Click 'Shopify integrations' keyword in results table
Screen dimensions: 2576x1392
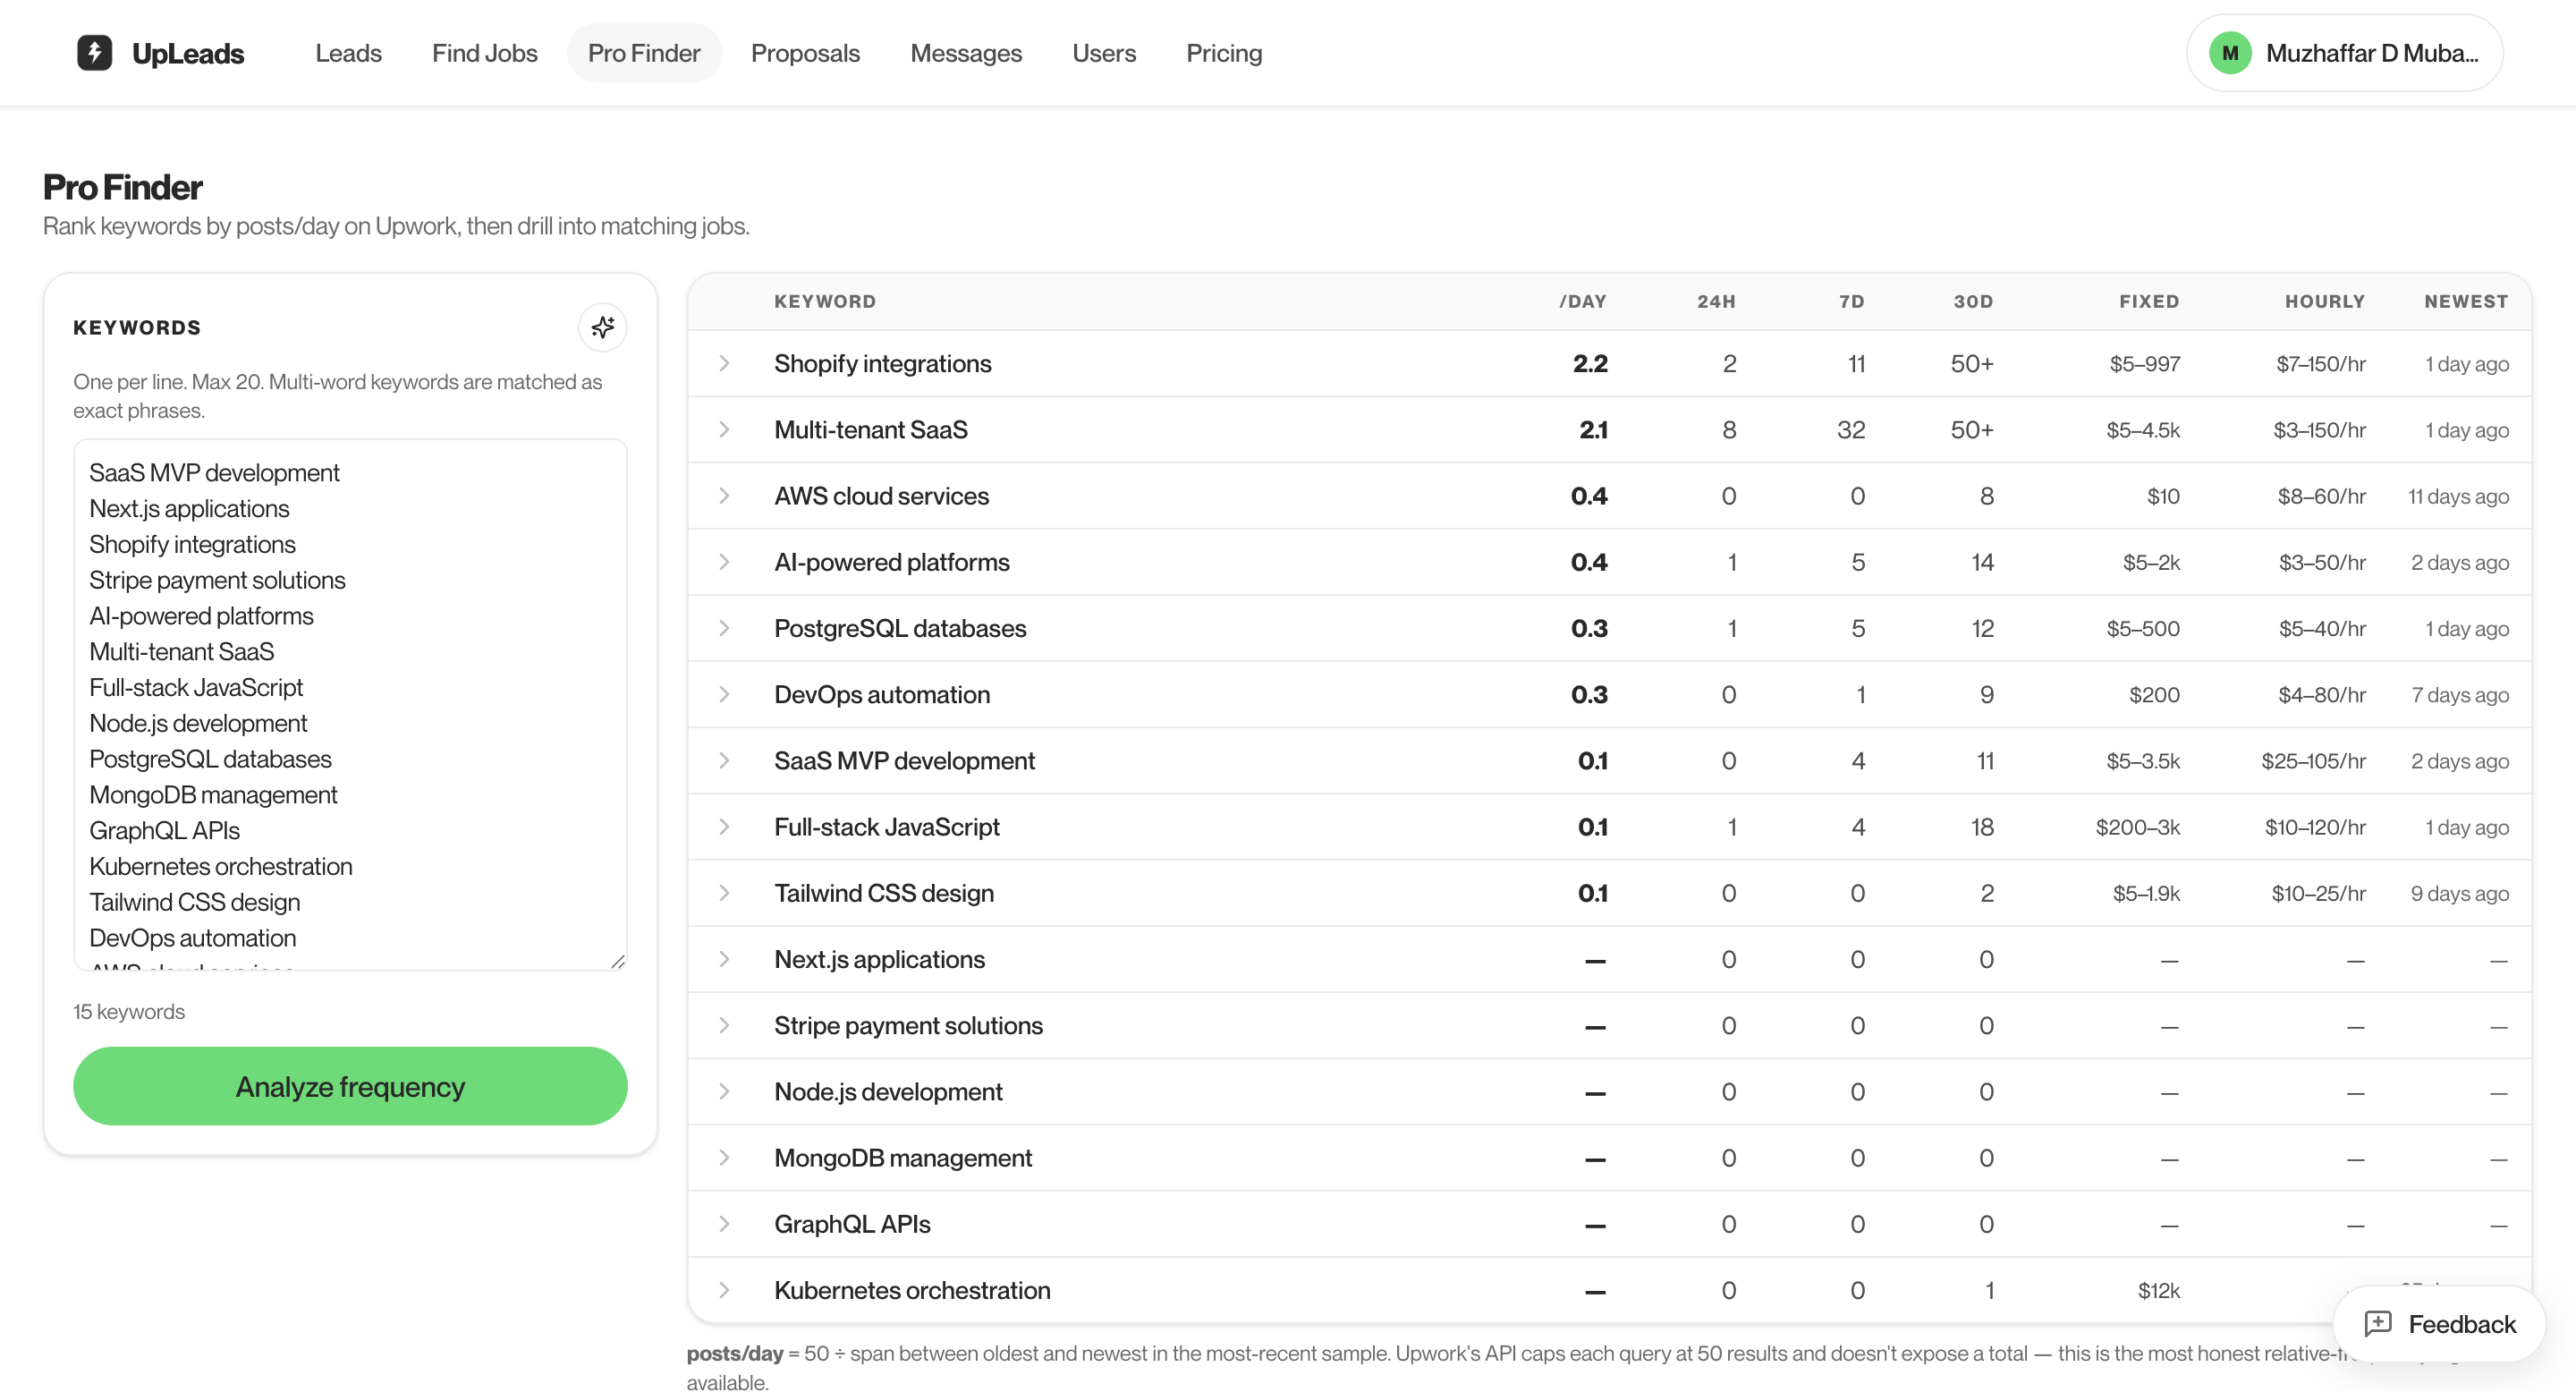882,363
